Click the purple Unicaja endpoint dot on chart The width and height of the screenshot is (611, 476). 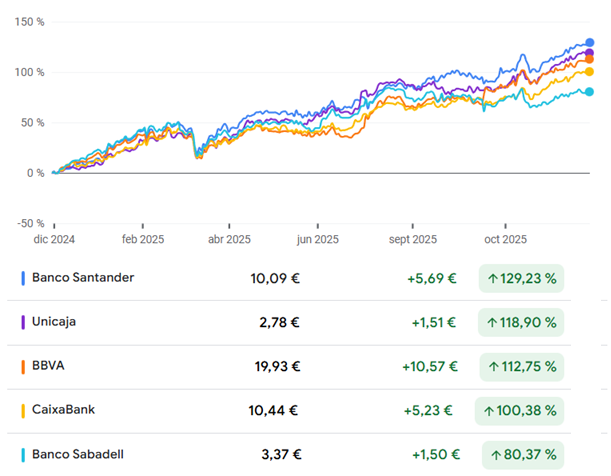pos(589,53)
